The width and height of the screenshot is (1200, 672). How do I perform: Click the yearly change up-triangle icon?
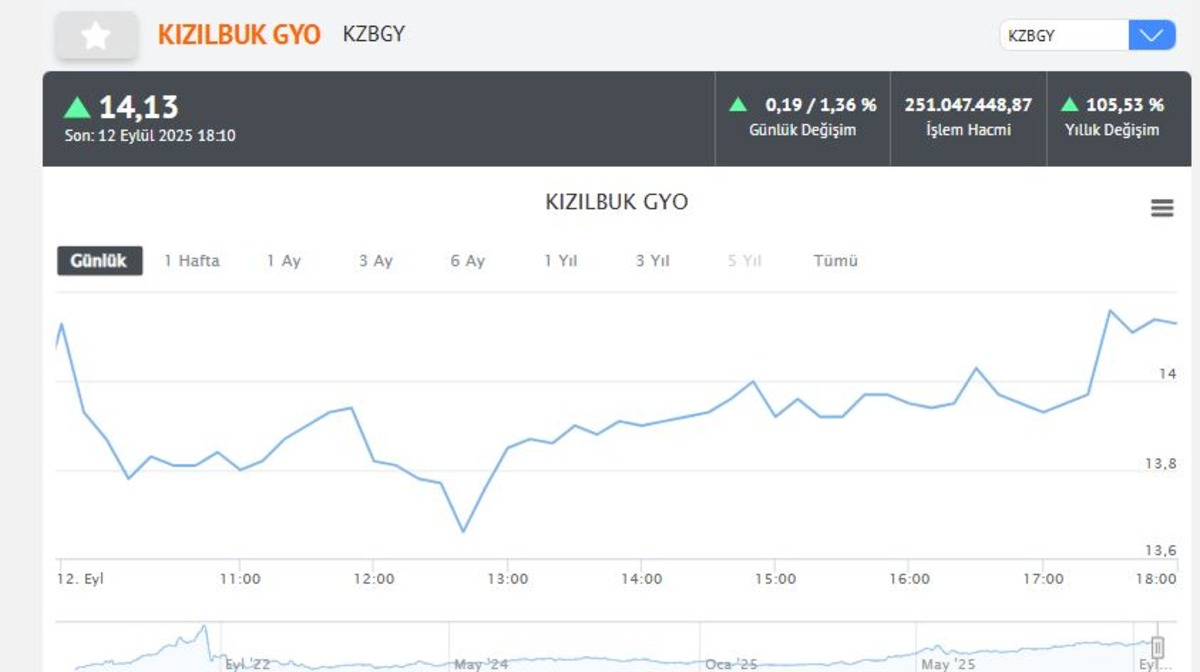pyautogui.click(x=1069, y=104)
